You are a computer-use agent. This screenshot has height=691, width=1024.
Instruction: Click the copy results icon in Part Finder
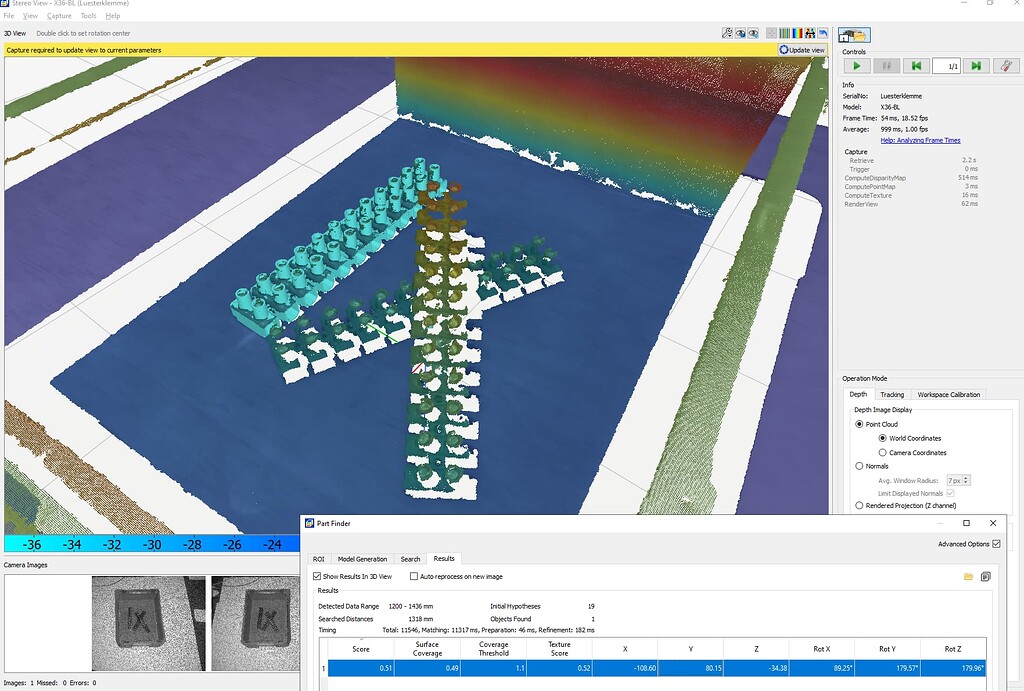[x=985, y=576]
